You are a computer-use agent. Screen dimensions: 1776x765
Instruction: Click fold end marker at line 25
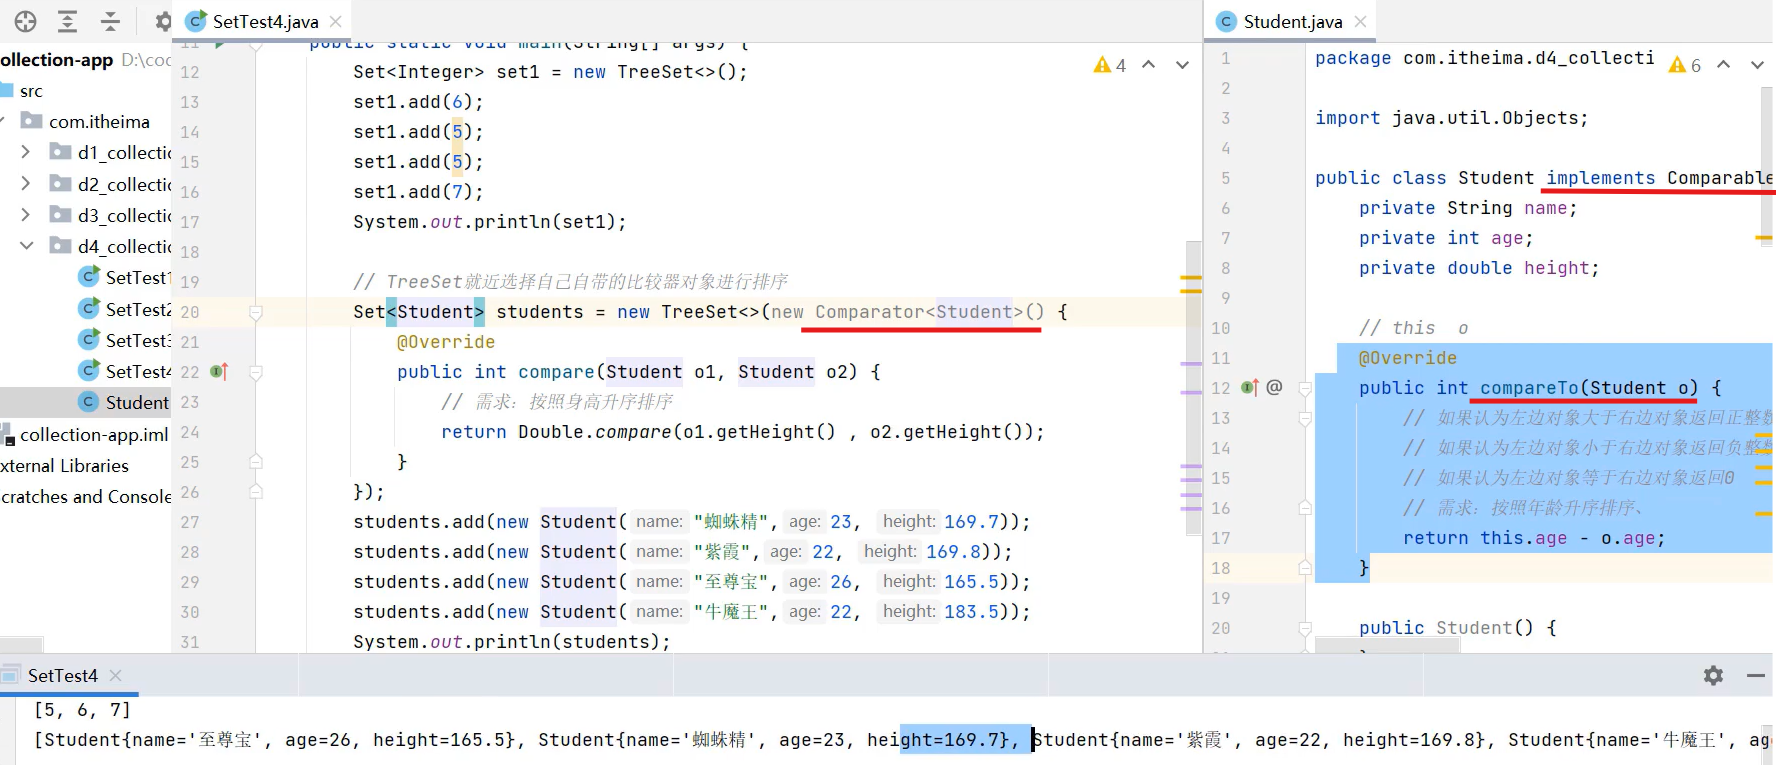pos(256,461)
